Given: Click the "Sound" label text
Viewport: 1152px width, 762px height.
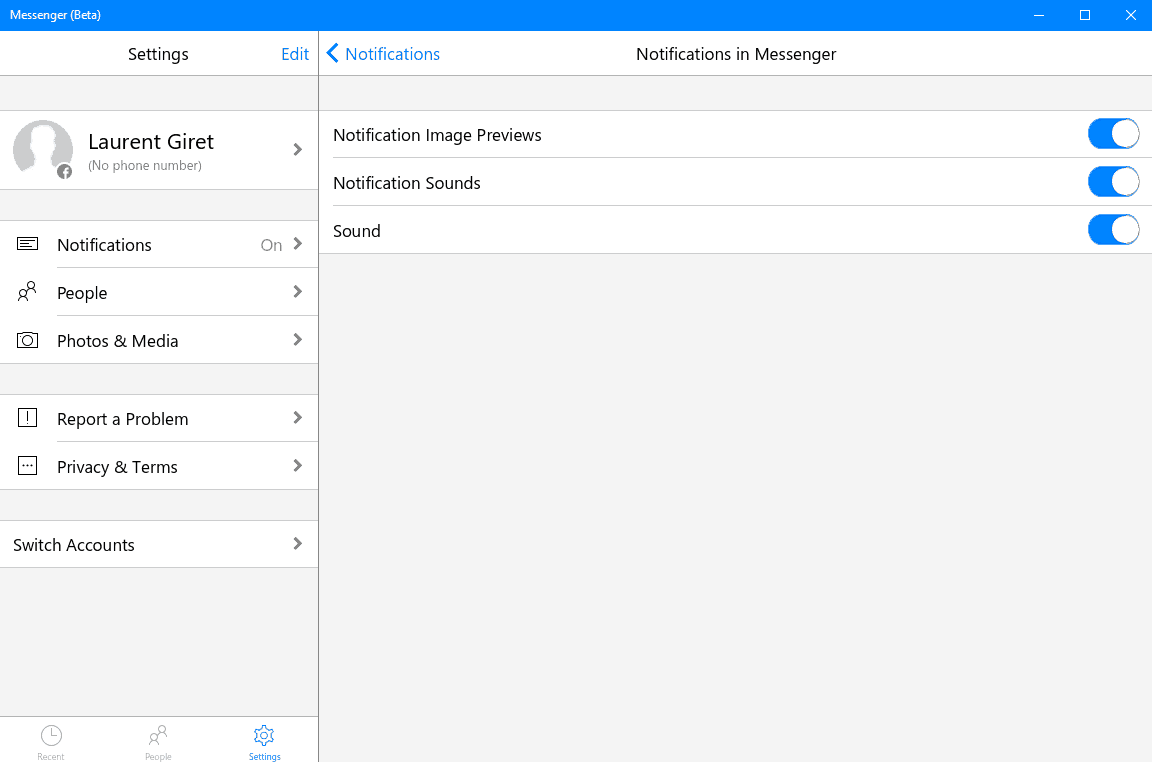Looking at the screenshot, I should (x=356, y=231).
